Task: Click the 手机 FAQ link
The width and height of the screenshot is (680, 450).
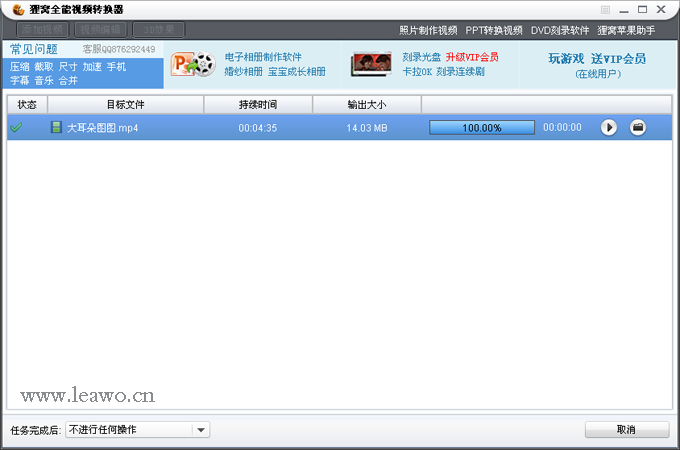Action: click(x=117, y=67)
